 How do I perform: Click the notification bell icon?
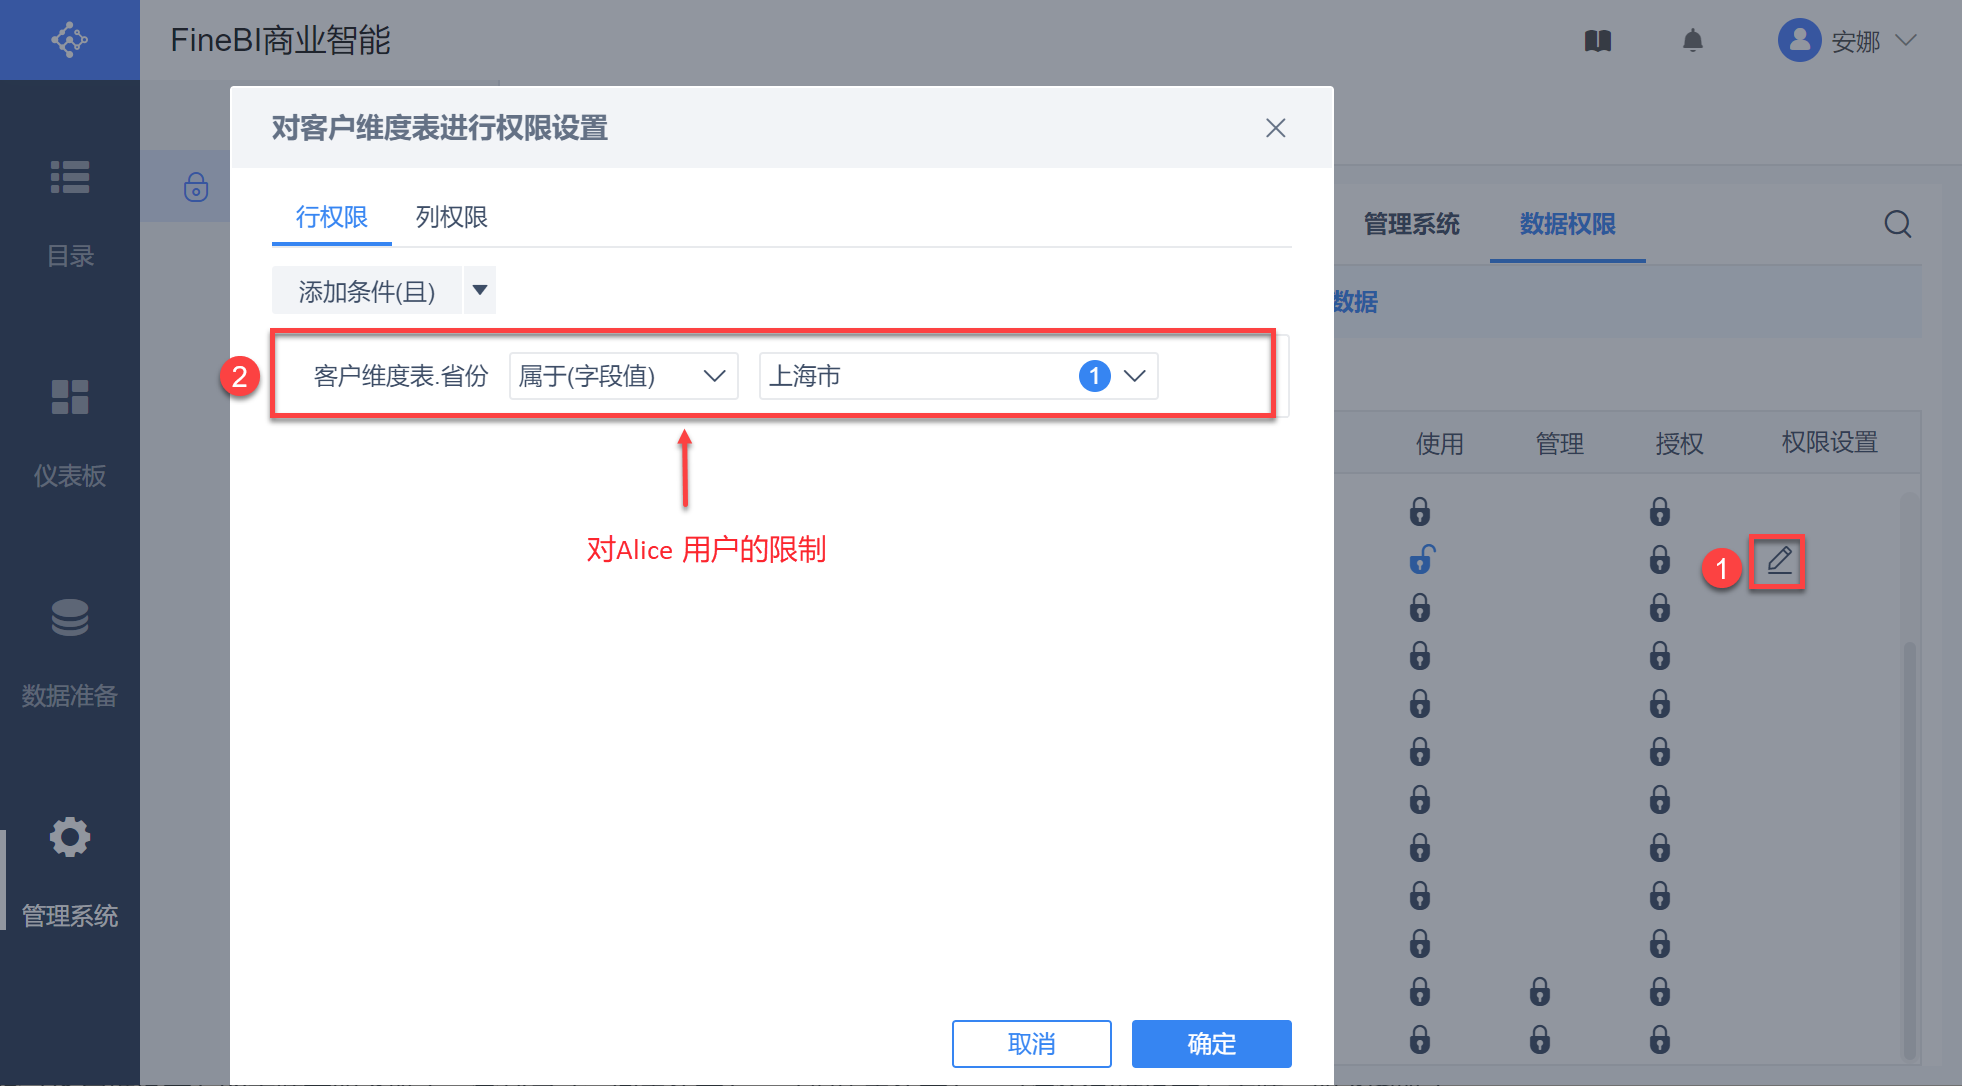pyautogui.click(x=1692, y=41)
